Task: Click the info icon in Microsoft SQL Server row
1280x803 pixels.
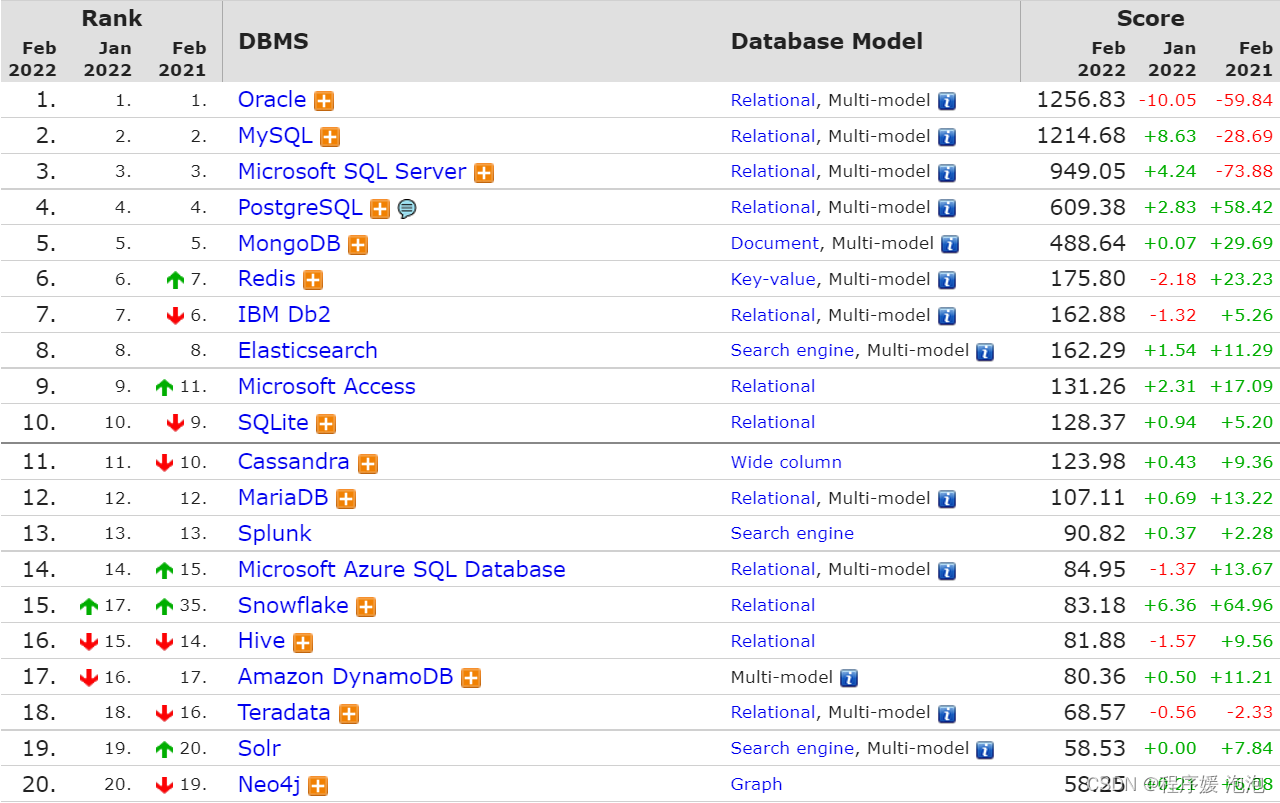Action: click(947, 172)
